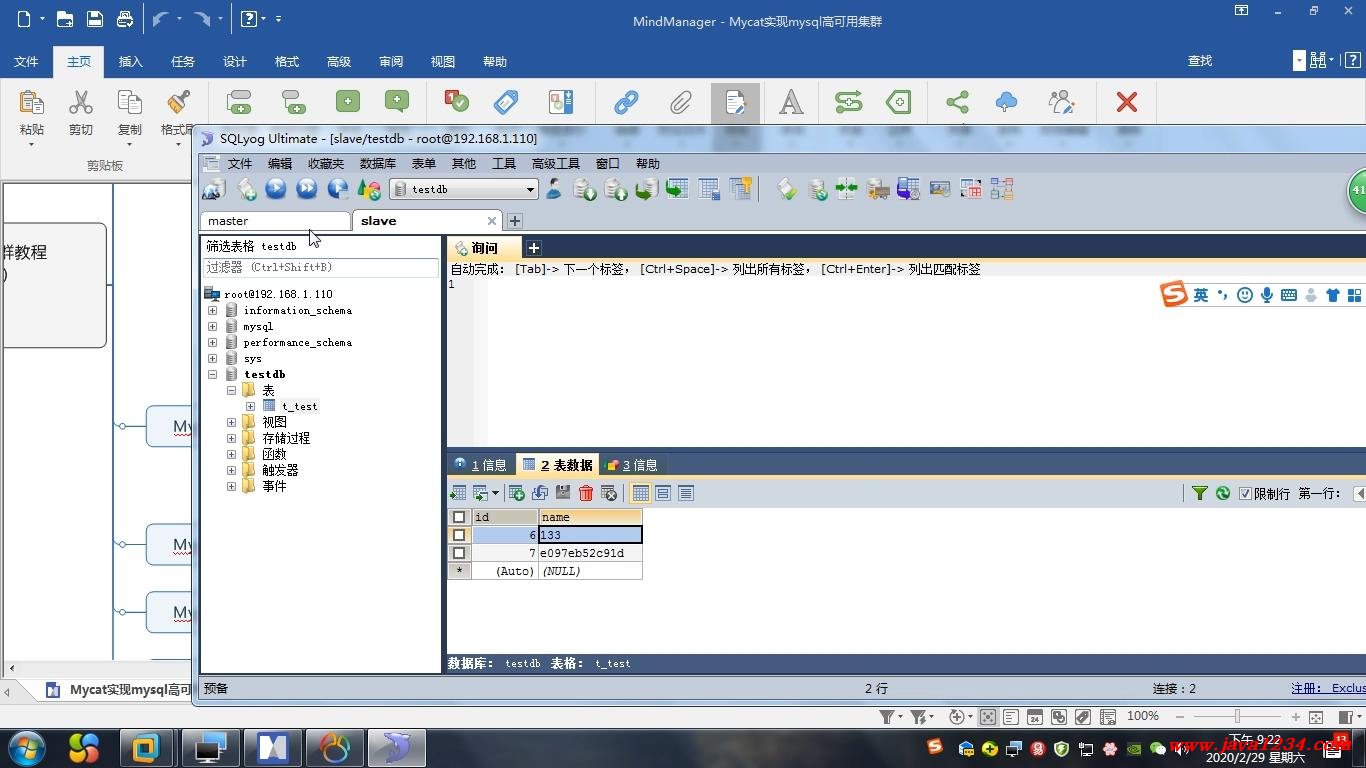Expand the sys database node
This screenshot has height=768, width=1366.
[x=212, y=358]
